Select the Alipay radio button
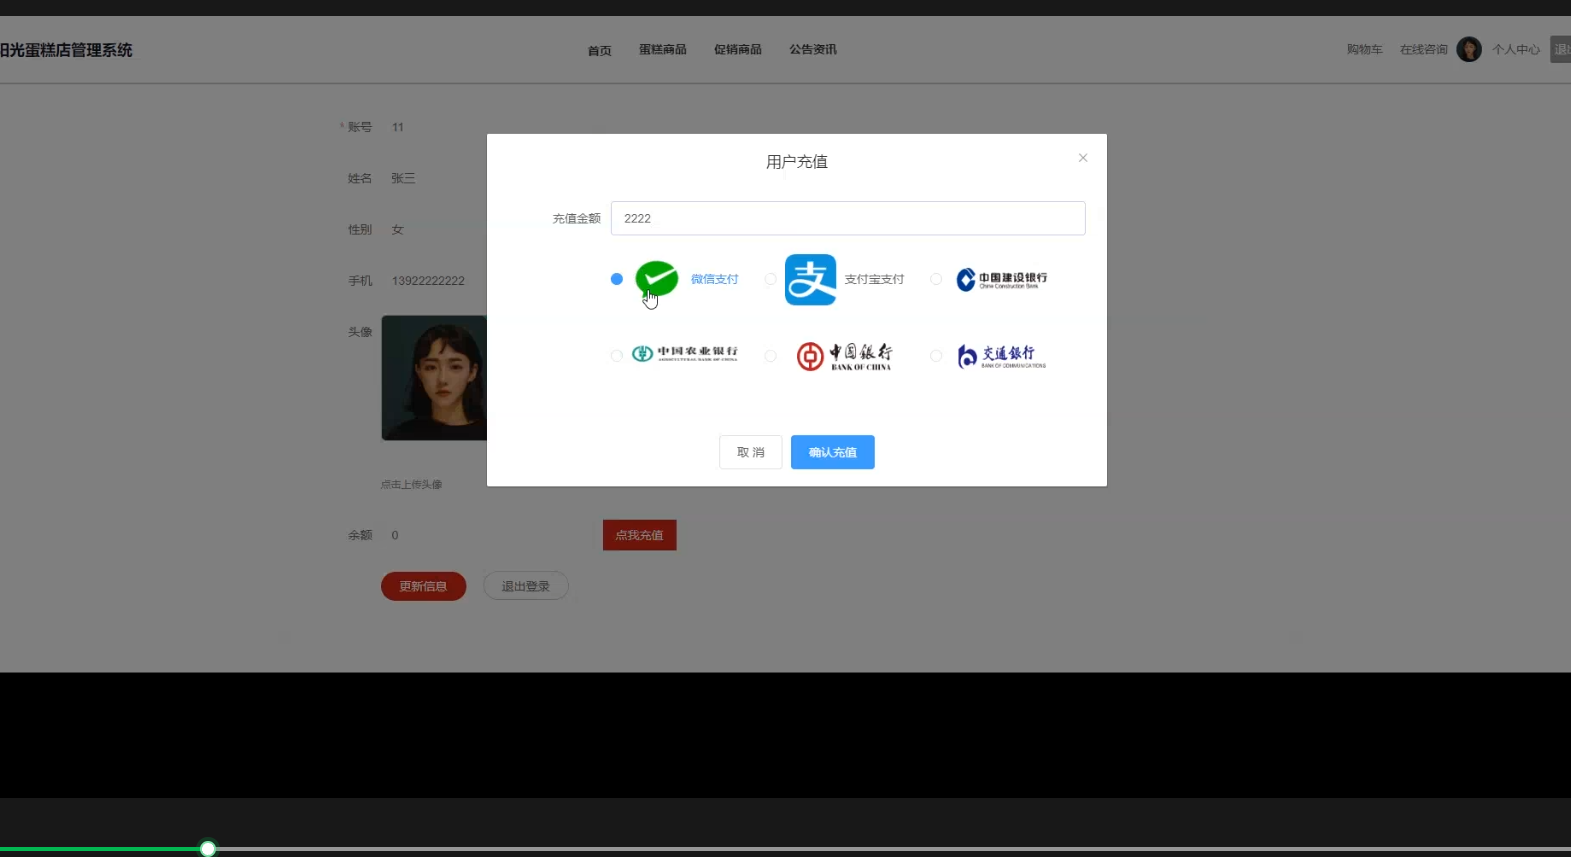The image size is (1571, 857). [x=770, y=279]
